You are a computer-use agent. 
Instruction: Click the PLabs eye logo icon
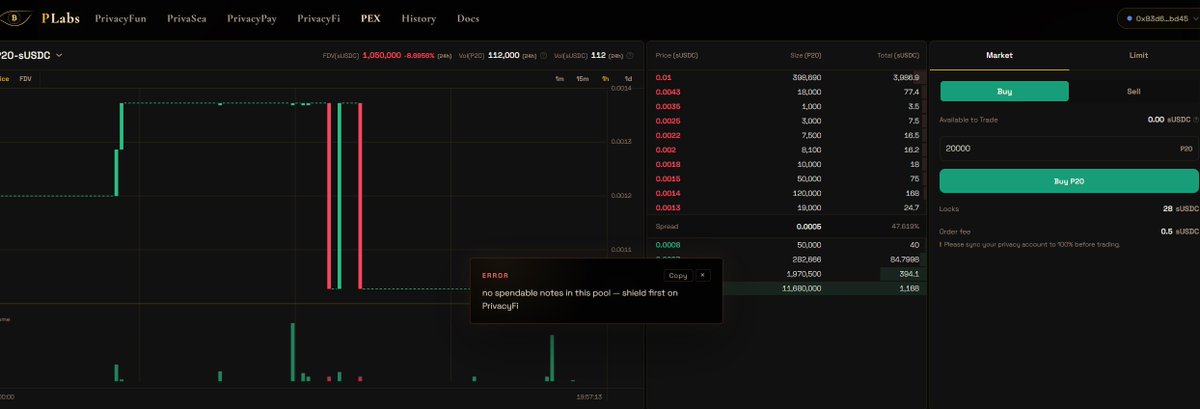(x=17, y=18)
